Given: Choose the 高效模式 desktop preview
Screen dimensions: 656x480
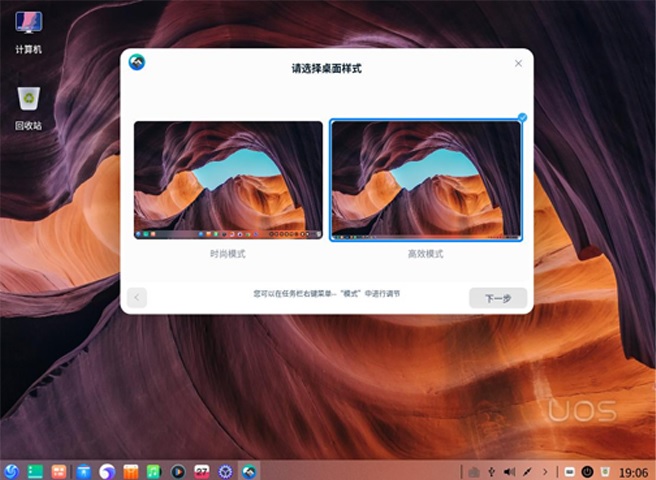Looking at the screenshot, I should 426,180.
